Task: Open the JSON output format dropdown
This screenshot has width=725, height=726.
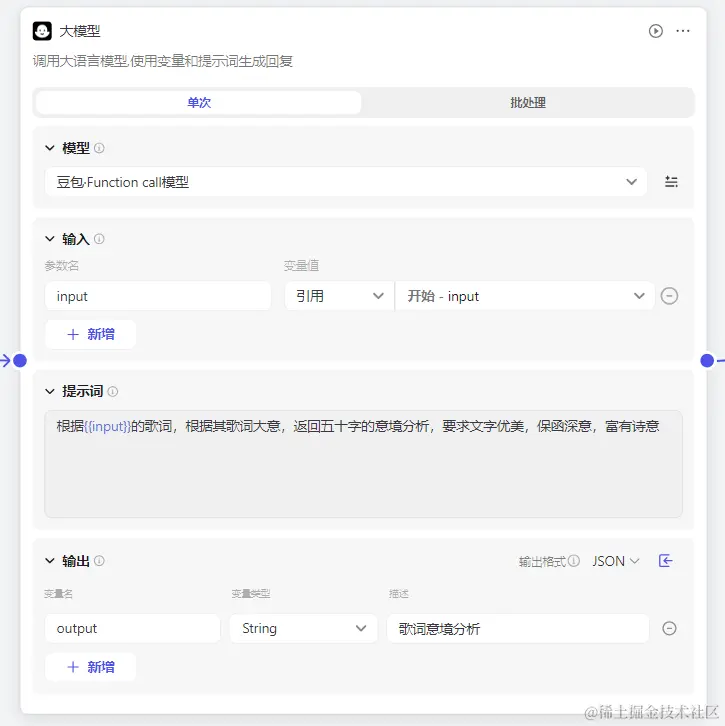Action: click(x=616, y=561)
